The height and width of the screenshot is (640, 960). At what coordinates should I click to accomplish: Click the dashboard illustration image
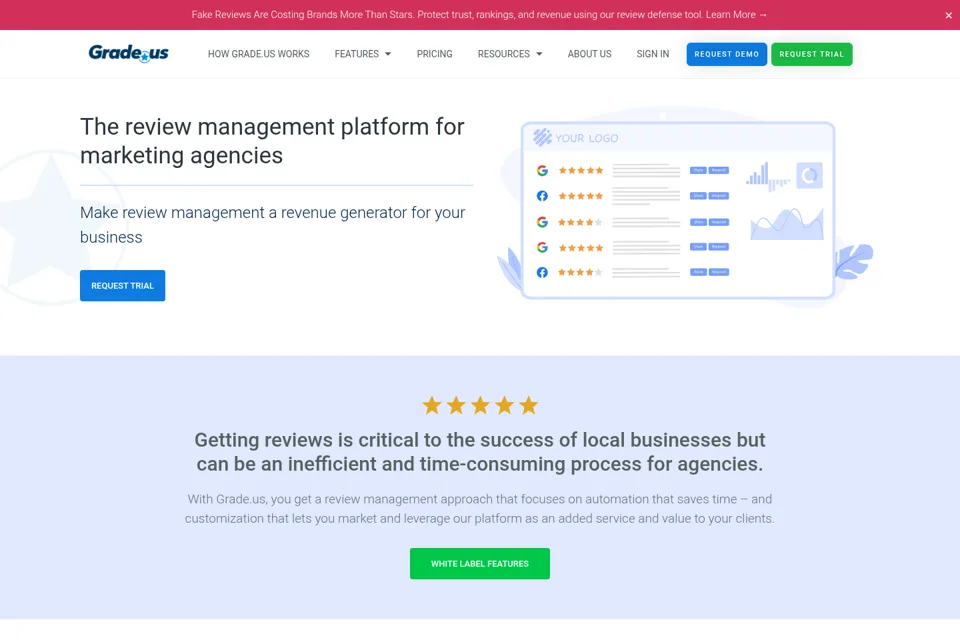point(684,208)
